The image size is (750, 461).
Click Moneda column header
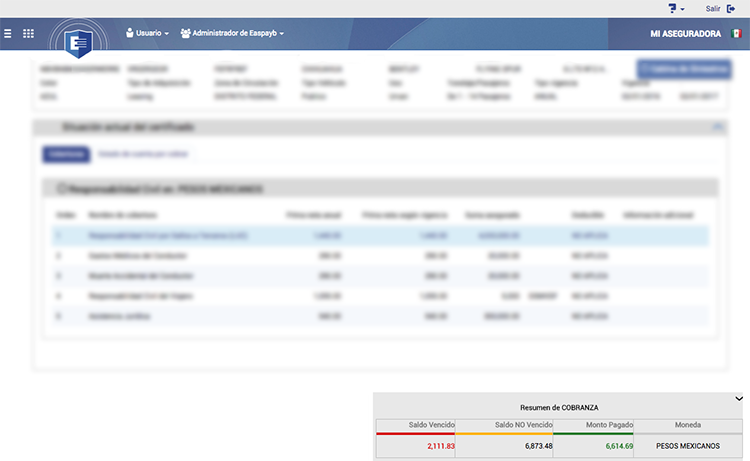(688, 425)
